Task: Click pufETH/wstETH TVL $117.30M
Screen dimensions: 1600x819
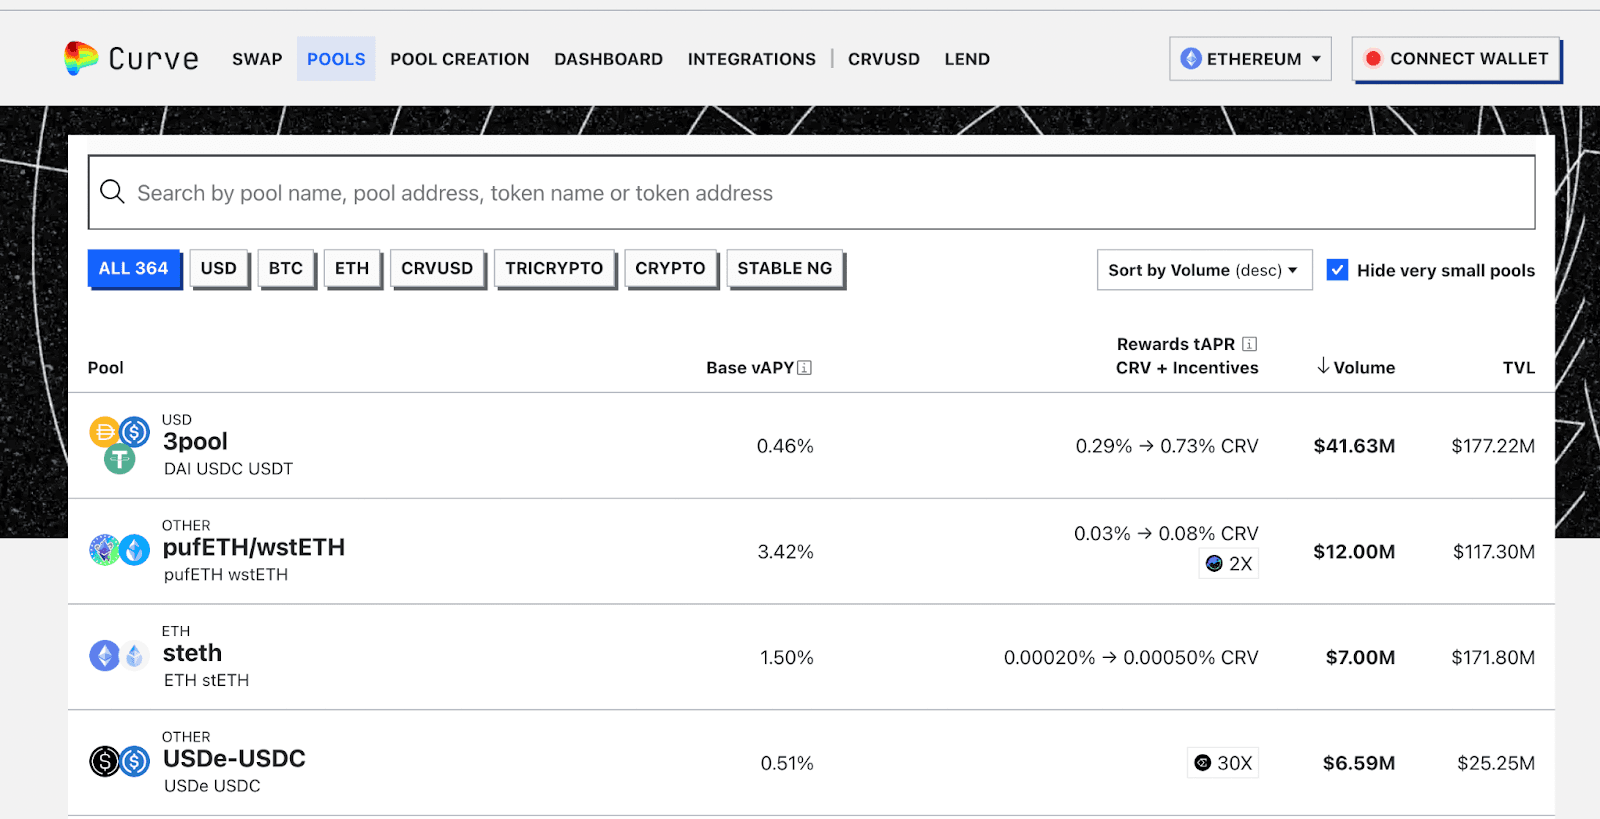Action: click(1494, 552)
